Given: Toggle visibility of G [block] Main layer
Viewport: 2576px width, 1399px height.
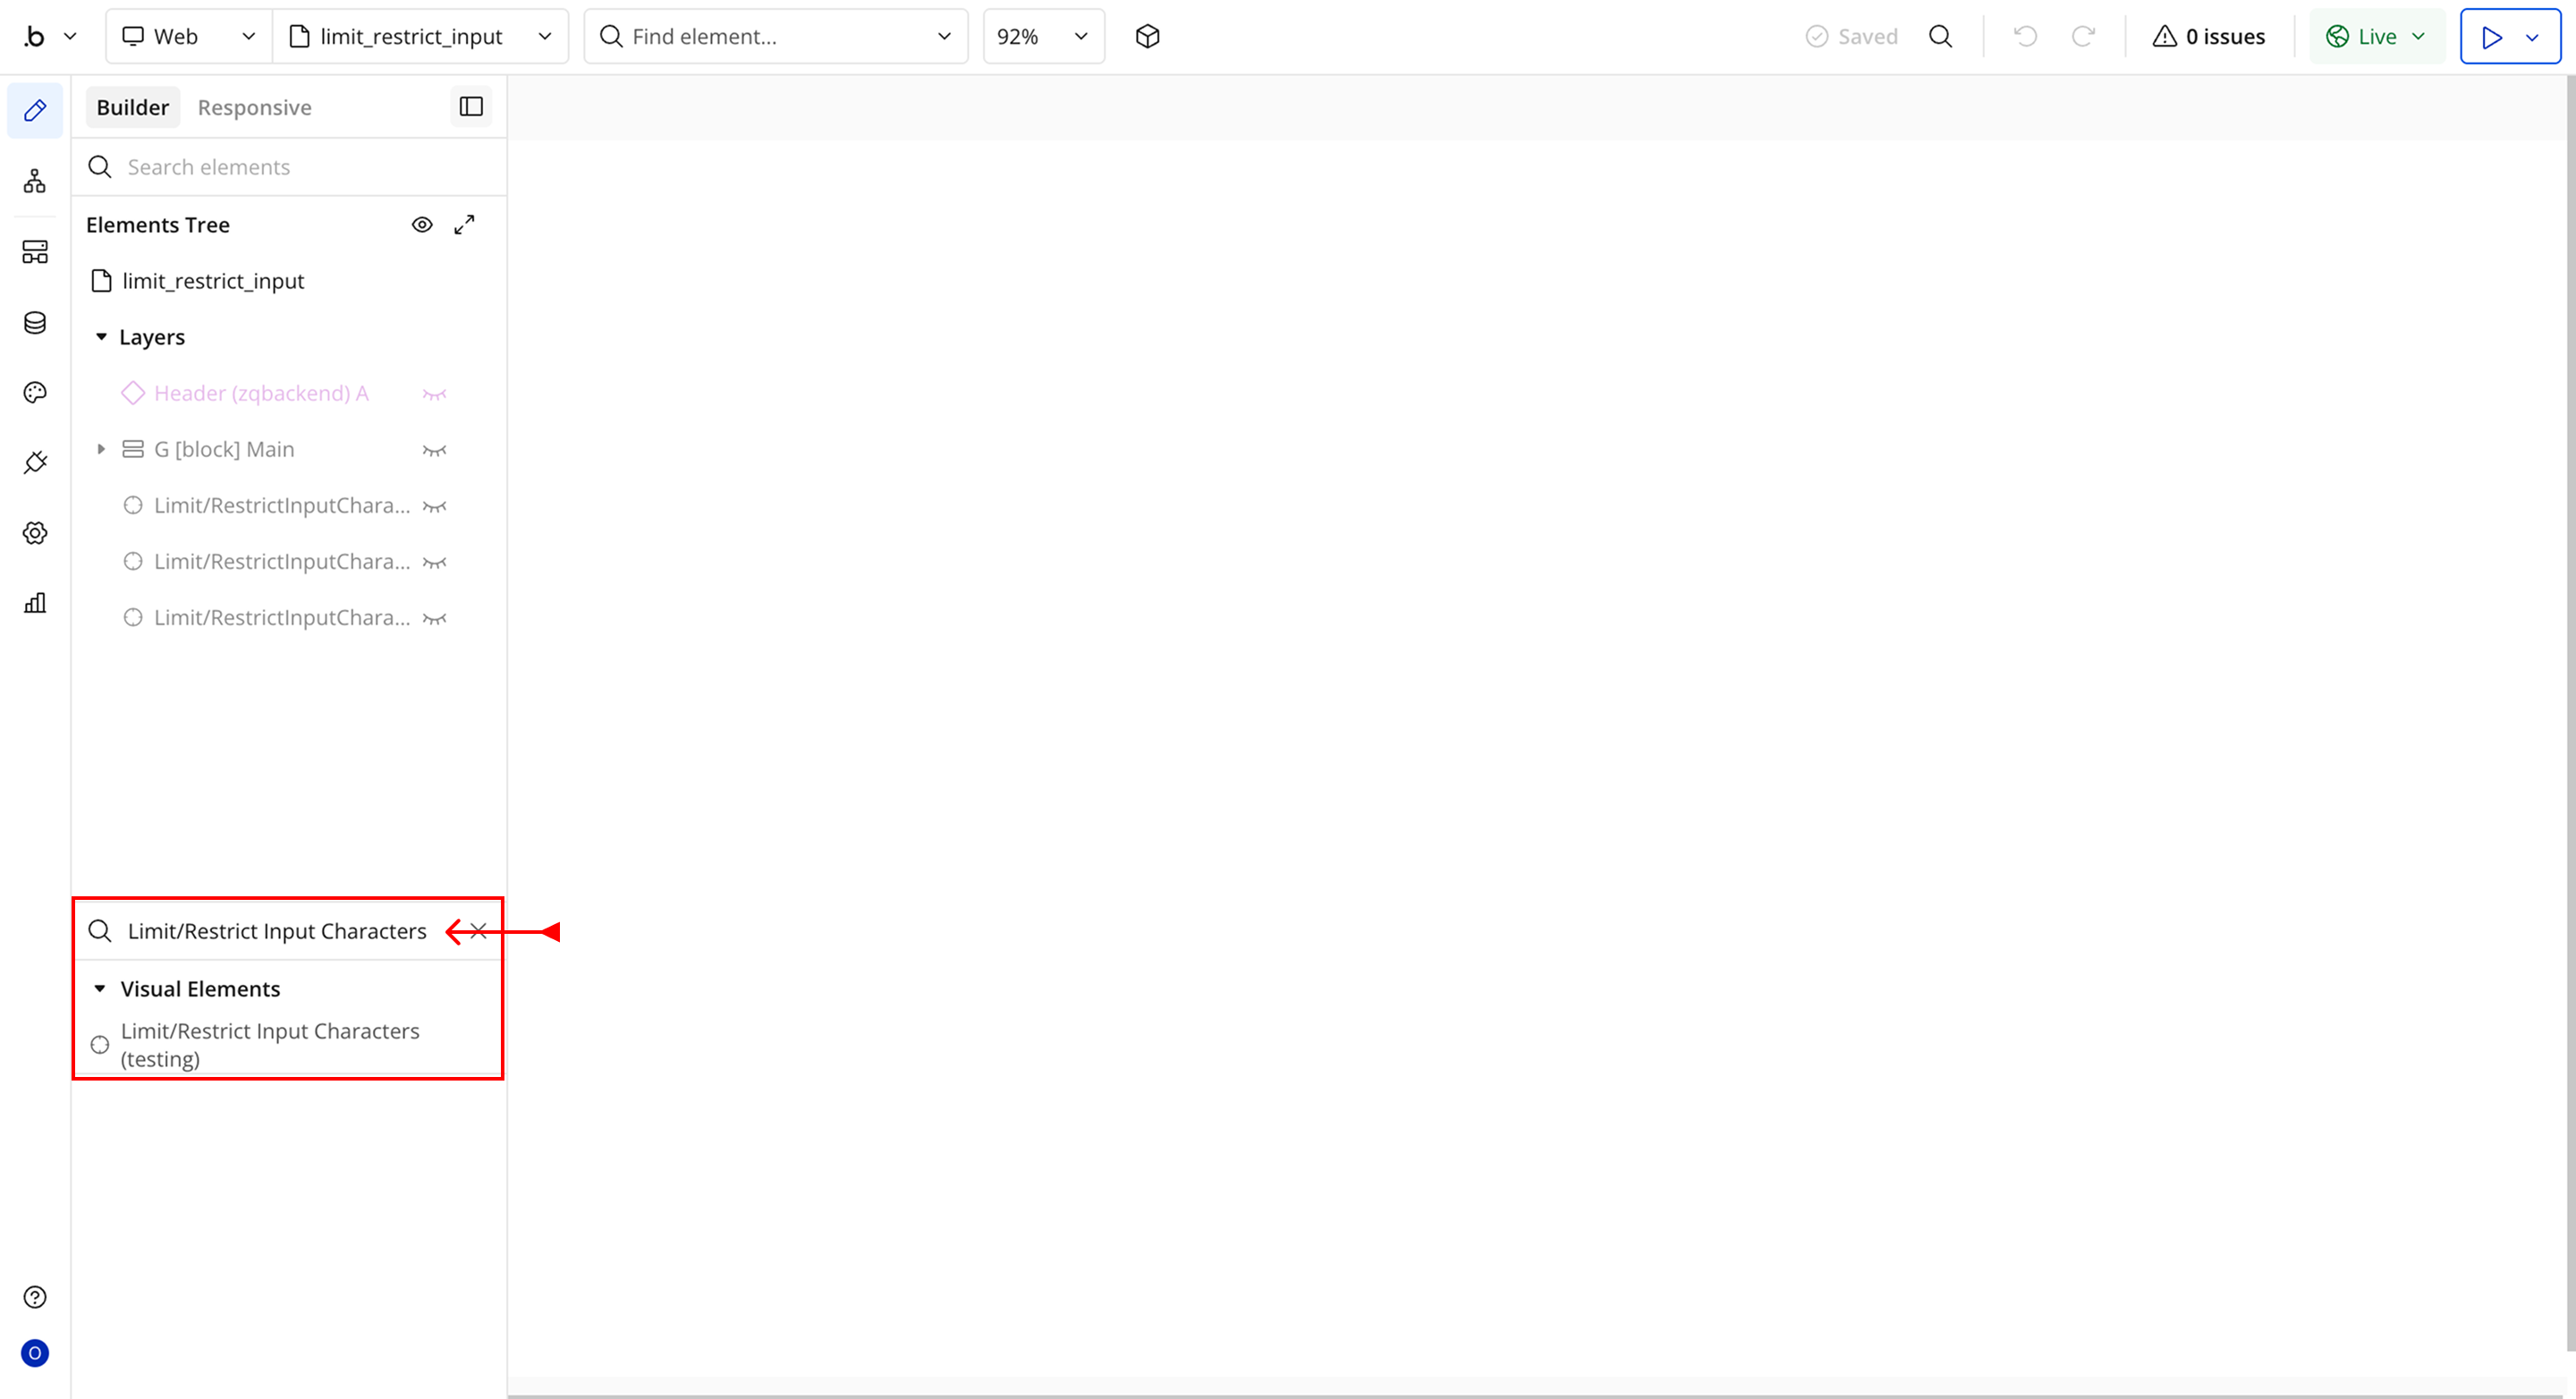Looking at the screenshot, I should pyautogui.click(x=434, y=450).
